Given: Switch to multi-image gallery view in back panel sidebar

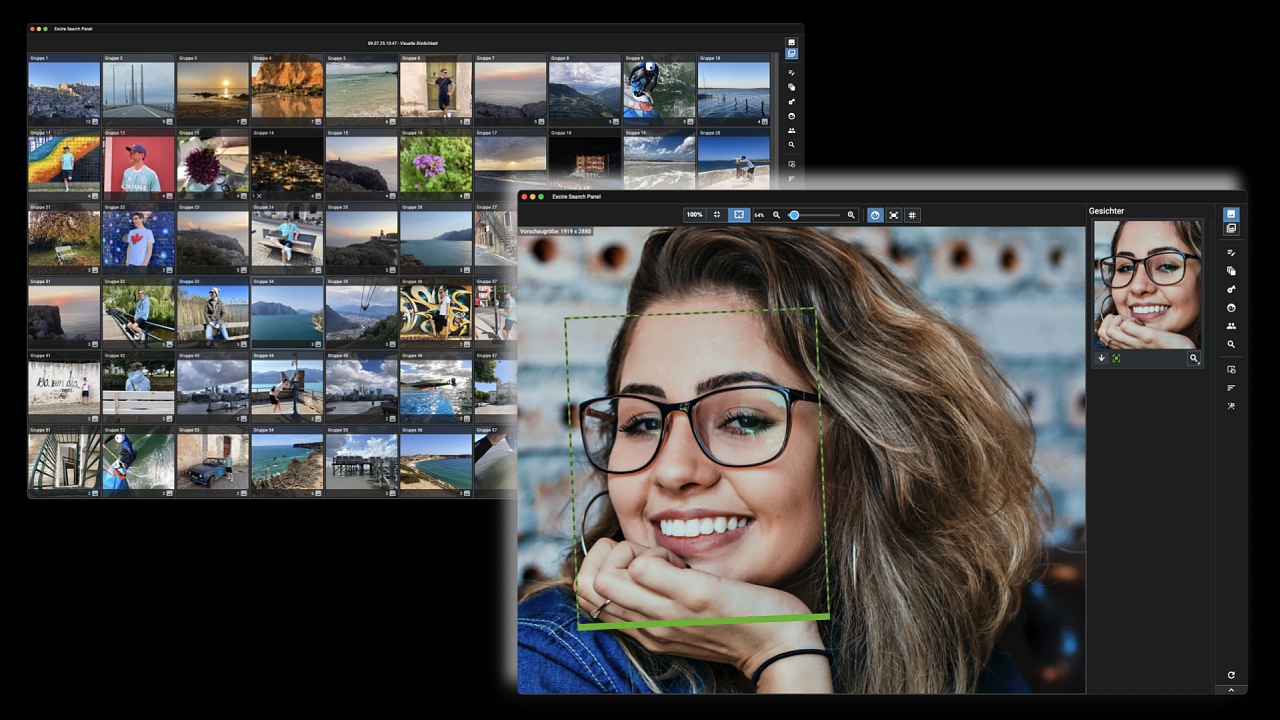Looking at the screenshot, I should [791, 54].
